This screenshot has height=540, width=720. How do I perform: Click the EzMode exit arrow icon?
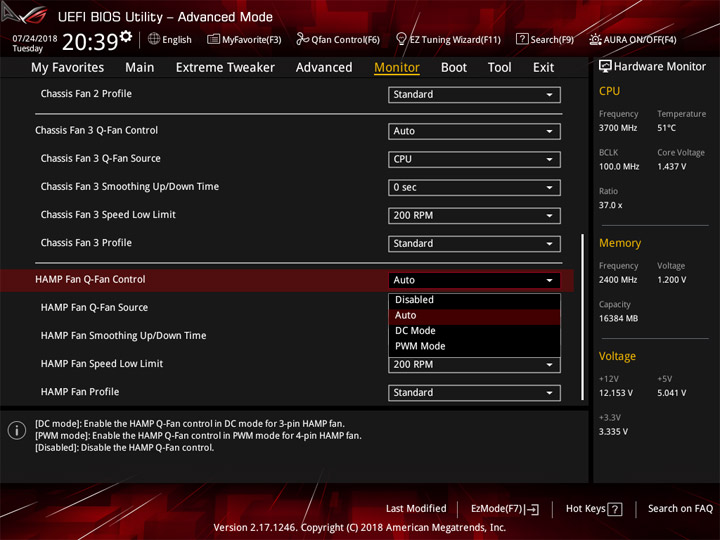[x=533, y=509]
